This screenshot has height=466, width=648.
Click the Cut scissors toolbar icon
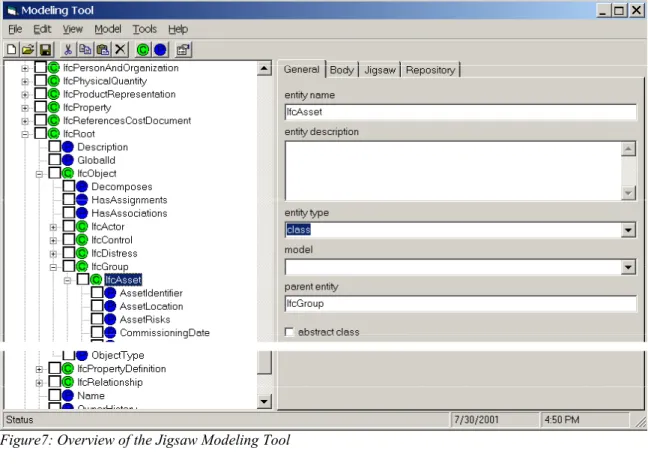(x=68, y=50)
